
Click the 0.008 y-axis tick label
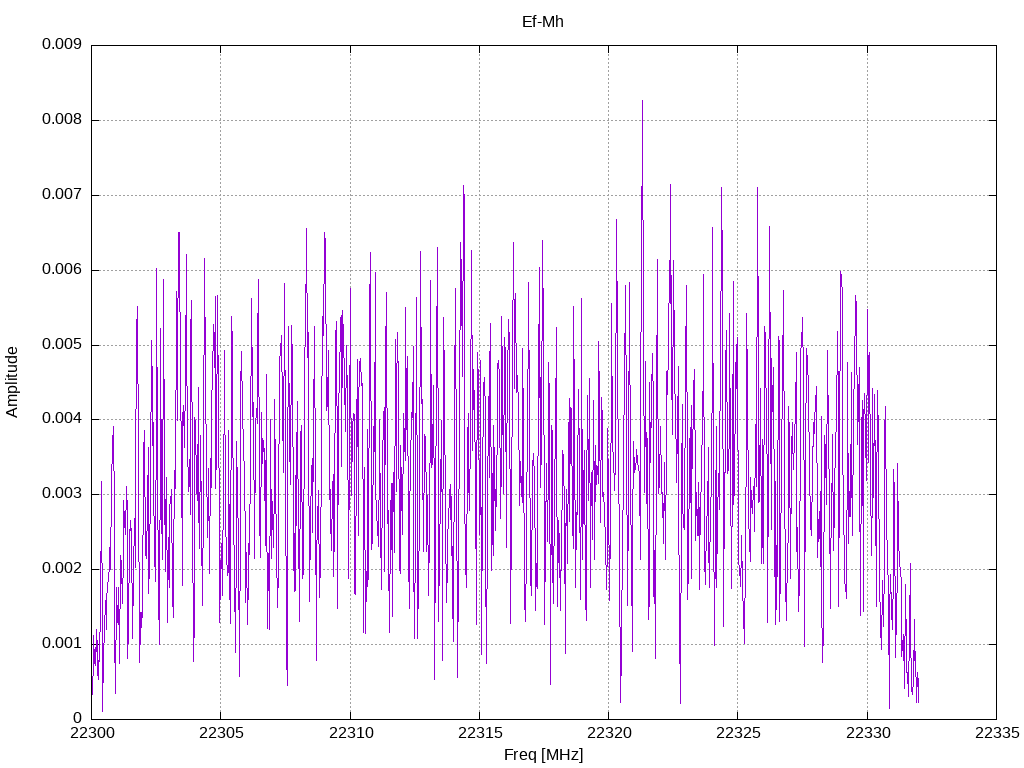[x=62, y=120]
